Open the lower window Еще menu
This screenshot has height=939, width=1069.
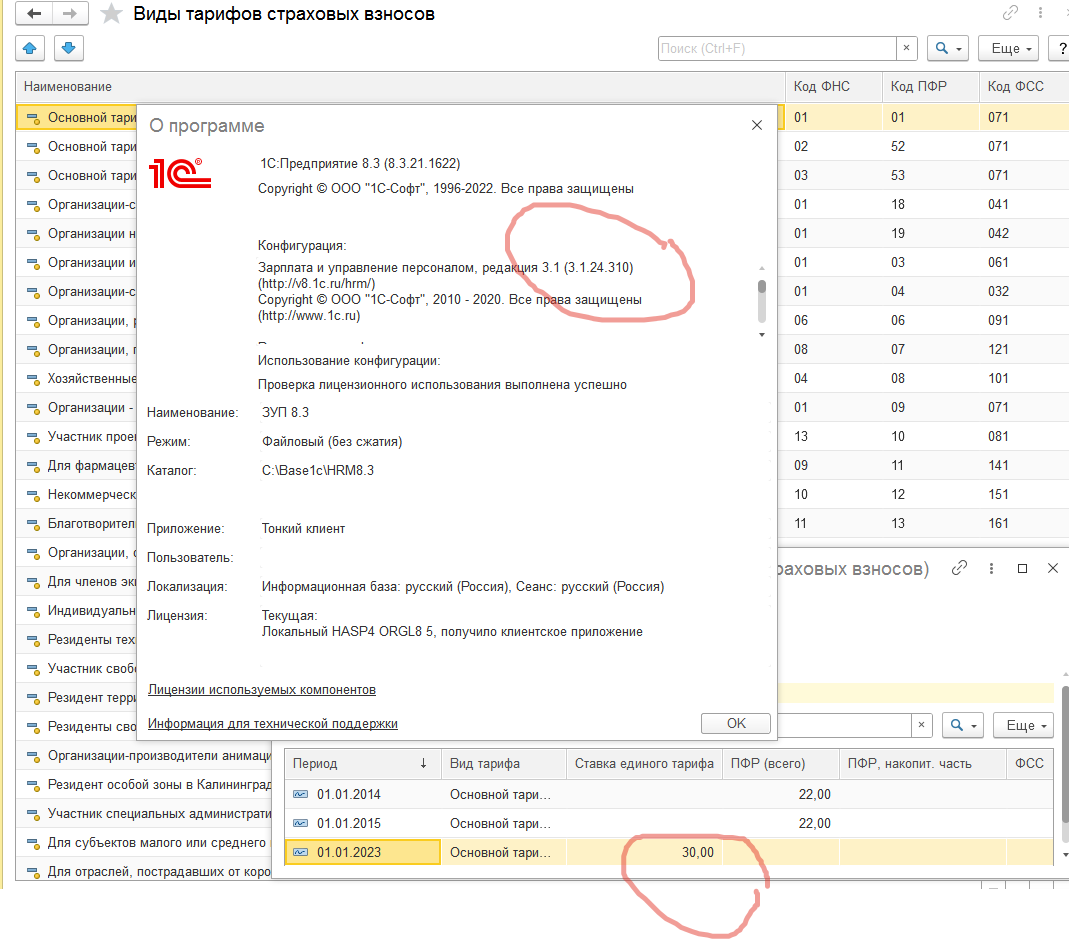tap(1023, 726)
